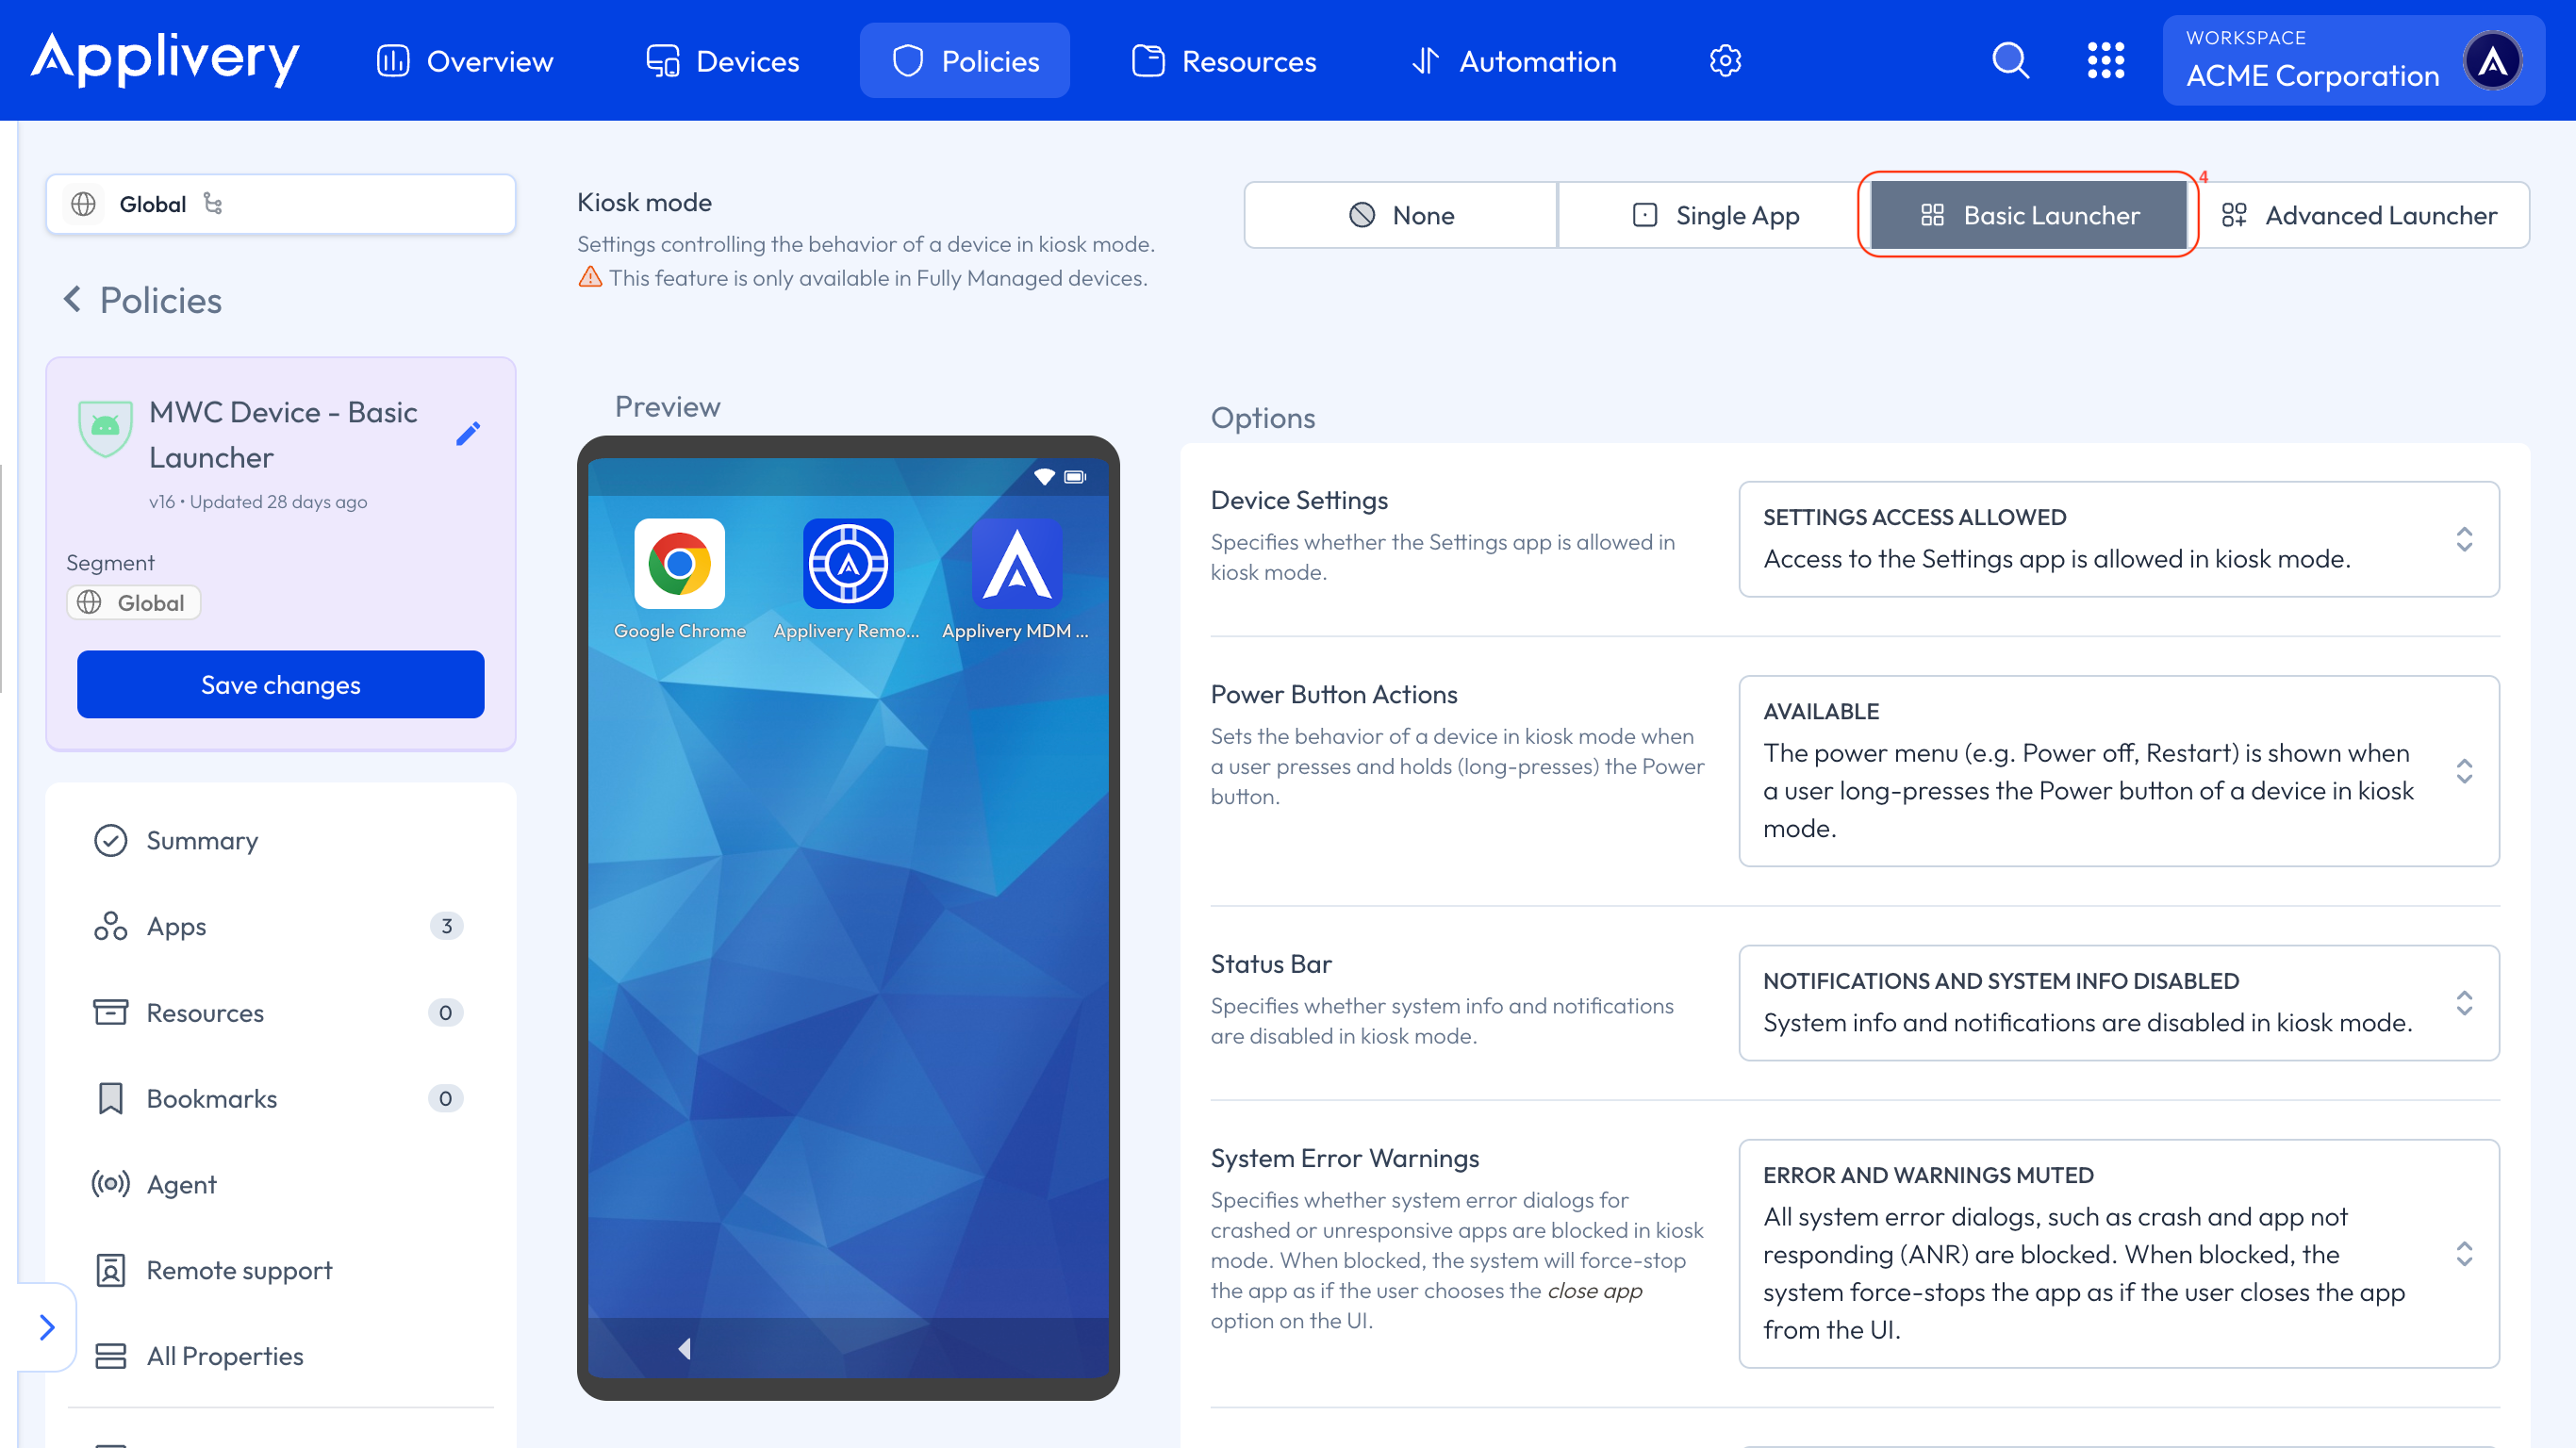Image resolution: width=2576 pixels, height=1448 pixels.
Task: Open the Status Bar dropdown
Action: pyautogui.click(x=2118, y=1002)
